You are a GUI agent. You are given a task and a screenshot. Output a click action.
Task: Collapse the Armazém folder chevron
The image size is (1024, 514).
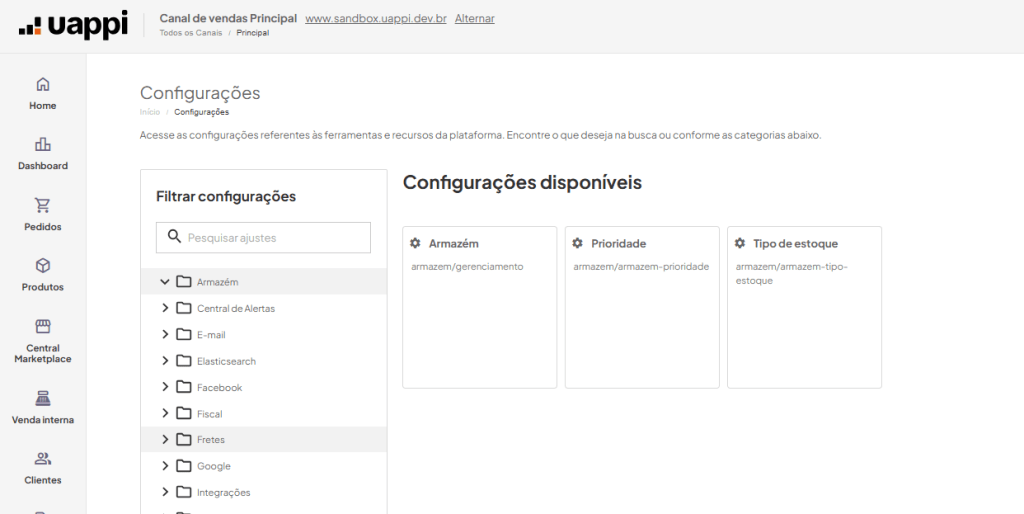165,281
